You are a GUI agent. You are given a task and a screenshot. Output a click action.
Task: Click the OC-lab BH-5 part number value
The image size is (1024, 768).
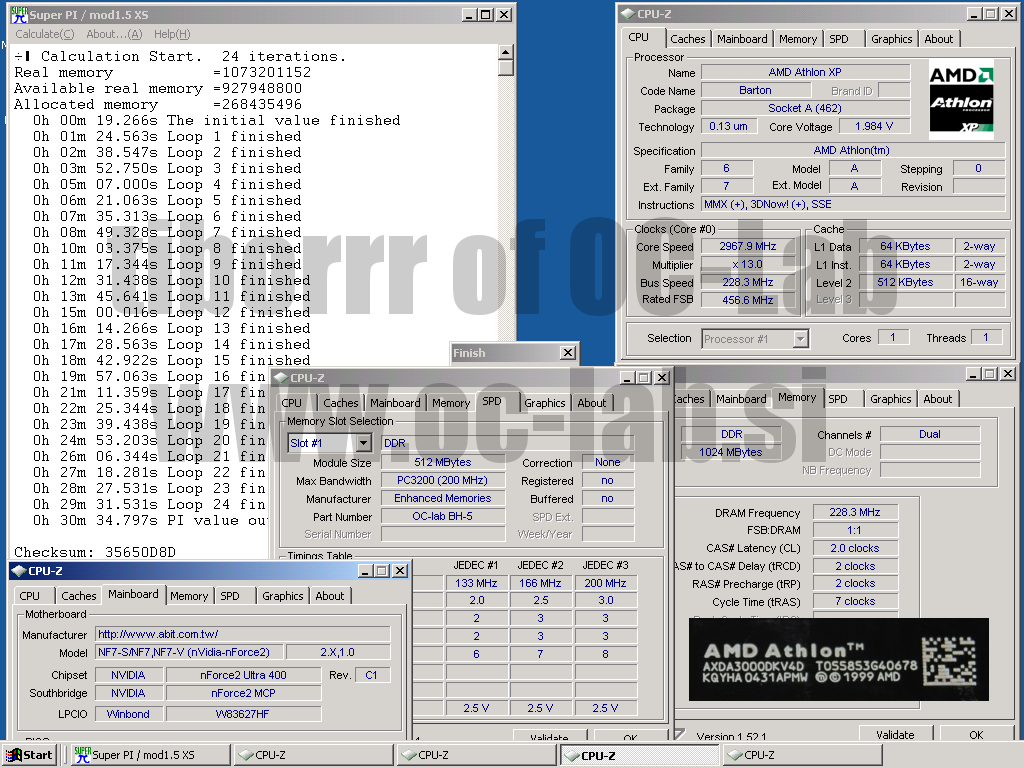pyautogui.click(x=442, y=516)
